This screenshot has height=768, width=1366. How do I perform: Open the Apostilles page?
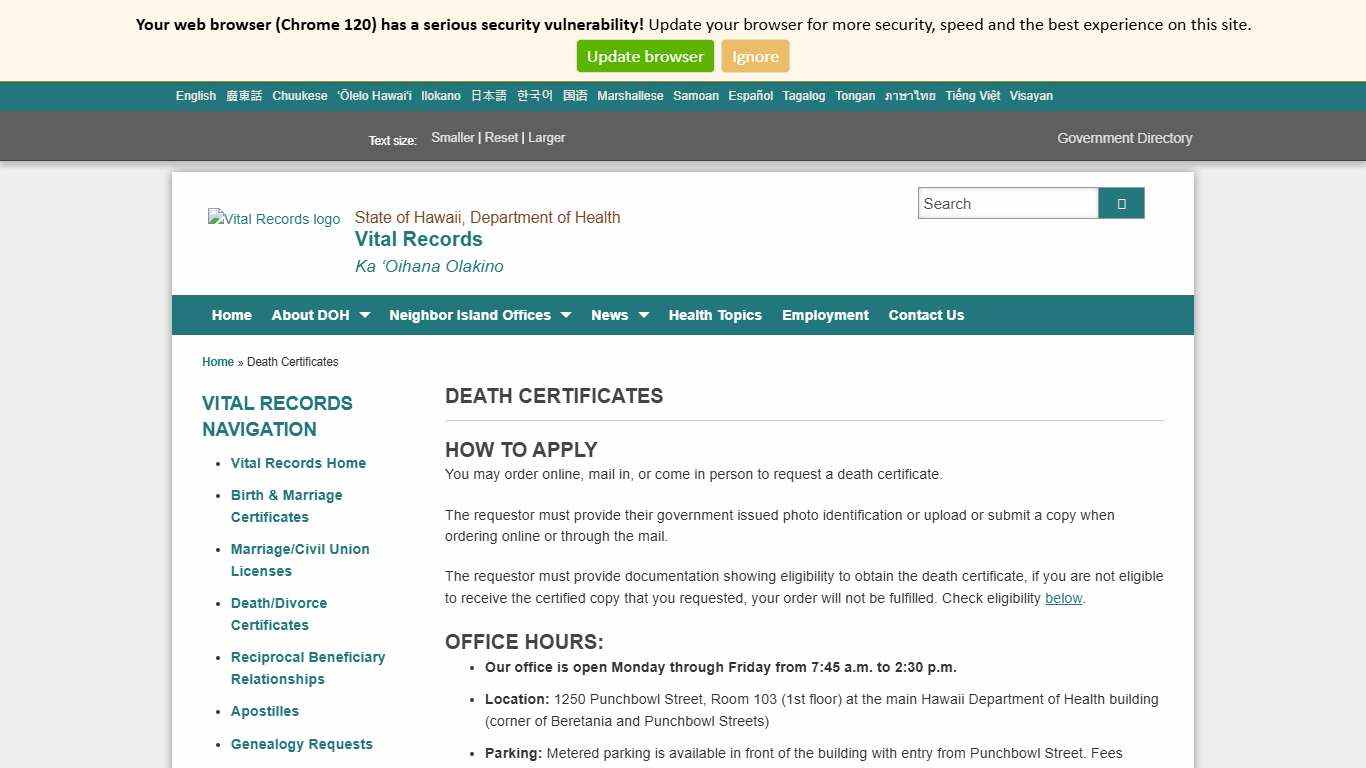pos(264,711)
